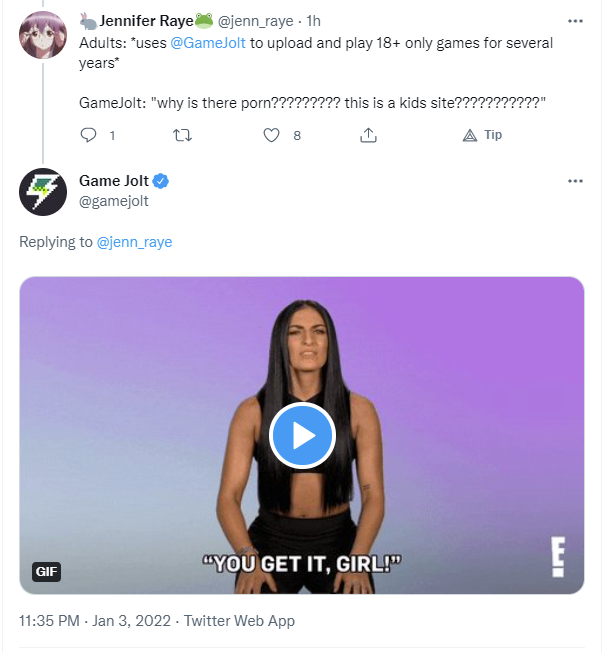Open more options for Jennifer Raye's tweet

coord(575,20)
